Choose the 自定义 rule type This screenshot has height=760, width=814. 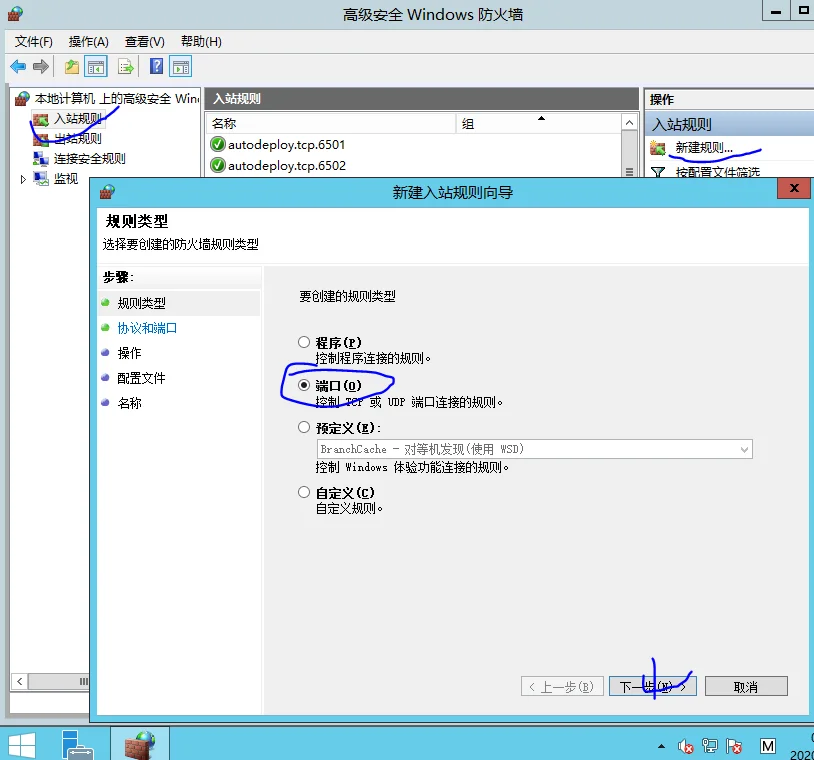[x=304, y=491]
